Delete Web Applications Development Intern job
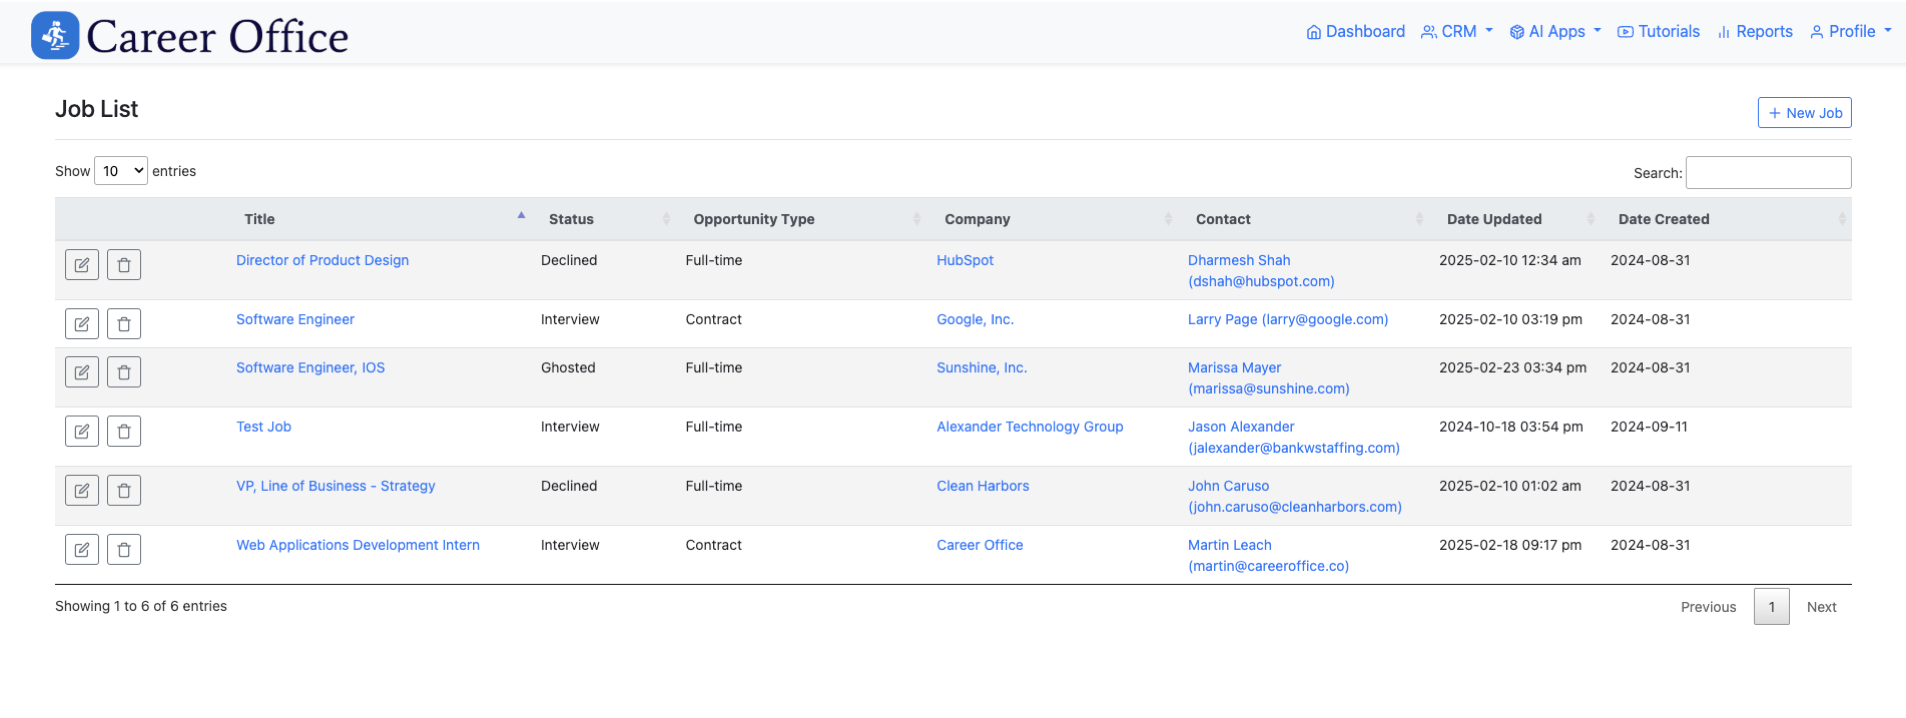The image size is (1906, 718). [x=124, y=549]
